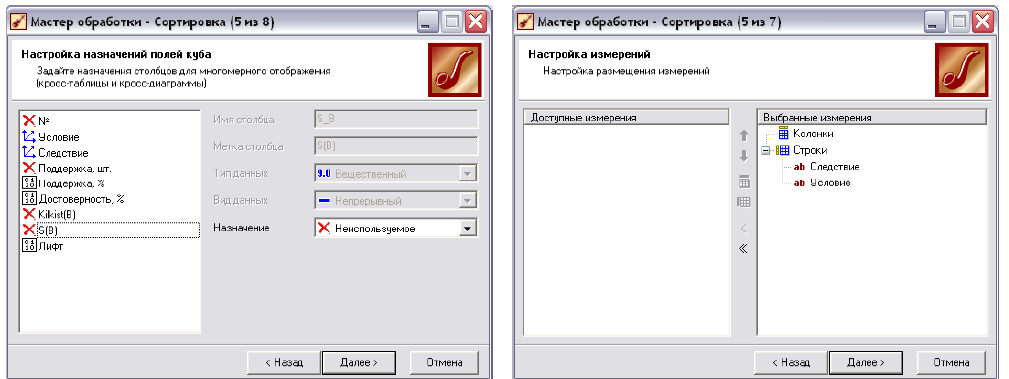Click the Выбранные измерения column header

tap(872, 117)
